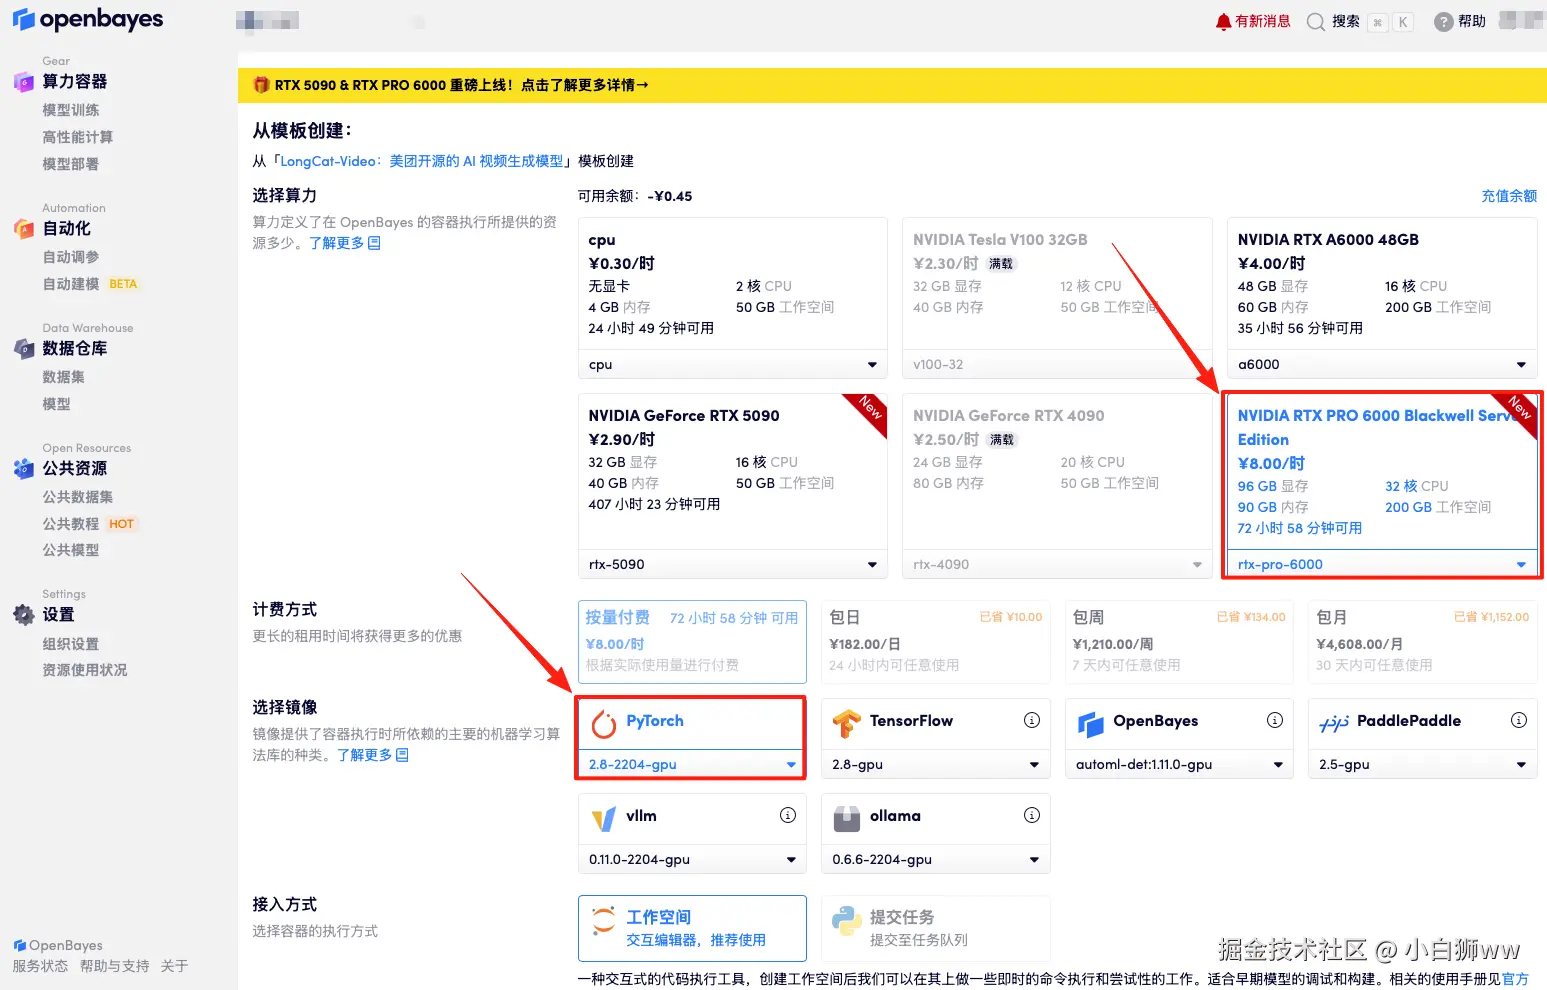Click the PaddlePaddle logo icon
Screen dimensions: 1547x990
pyautogui.click(x=1334, y=724)
